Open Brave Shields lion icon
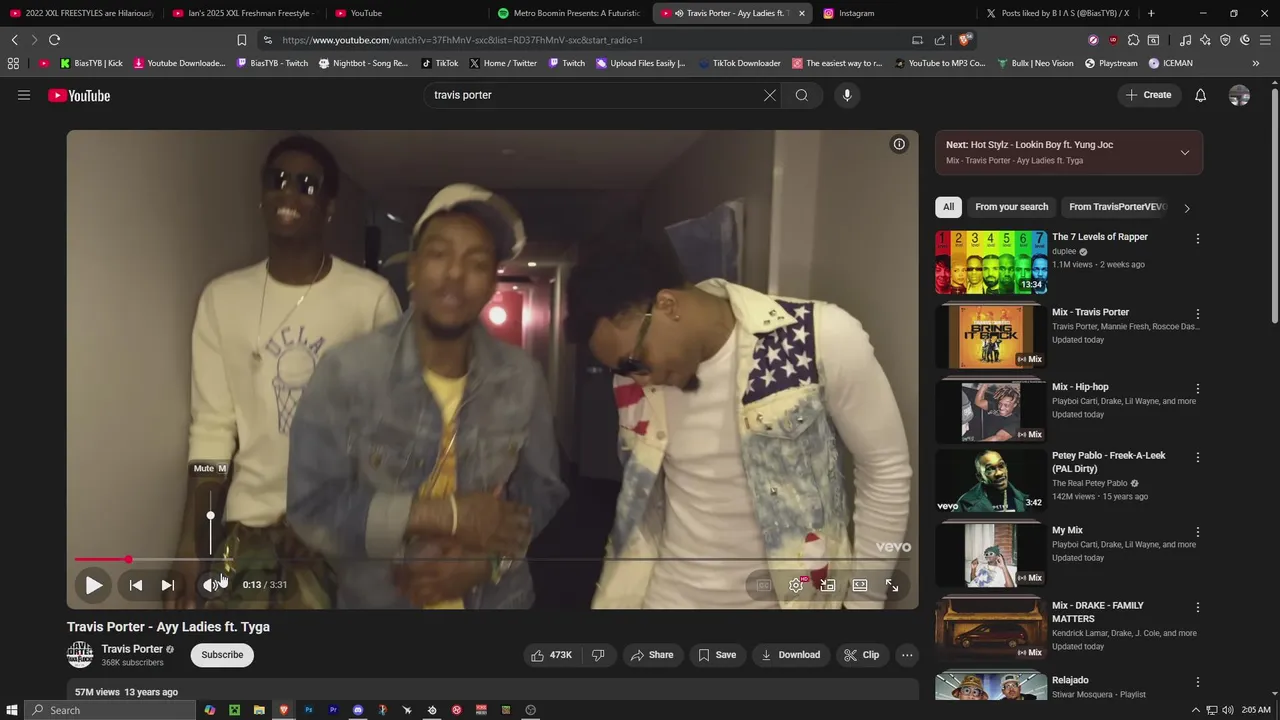The width and height of the screenshot is (1280, 720). click(965, 40)
